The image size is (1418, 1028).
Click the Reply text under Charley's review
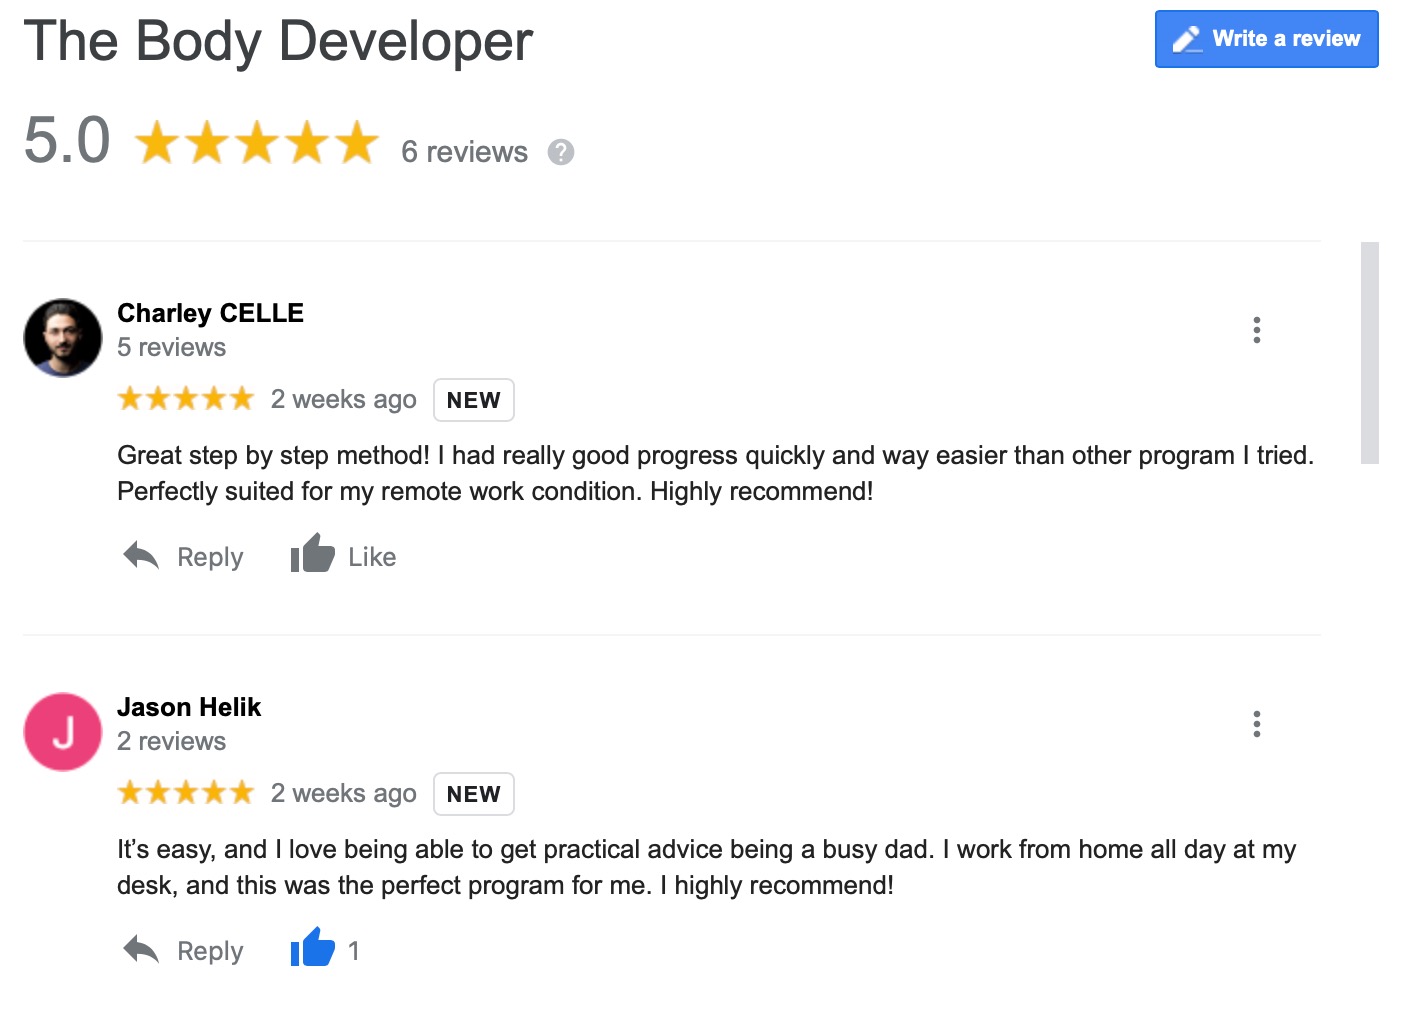coord(210,557)
